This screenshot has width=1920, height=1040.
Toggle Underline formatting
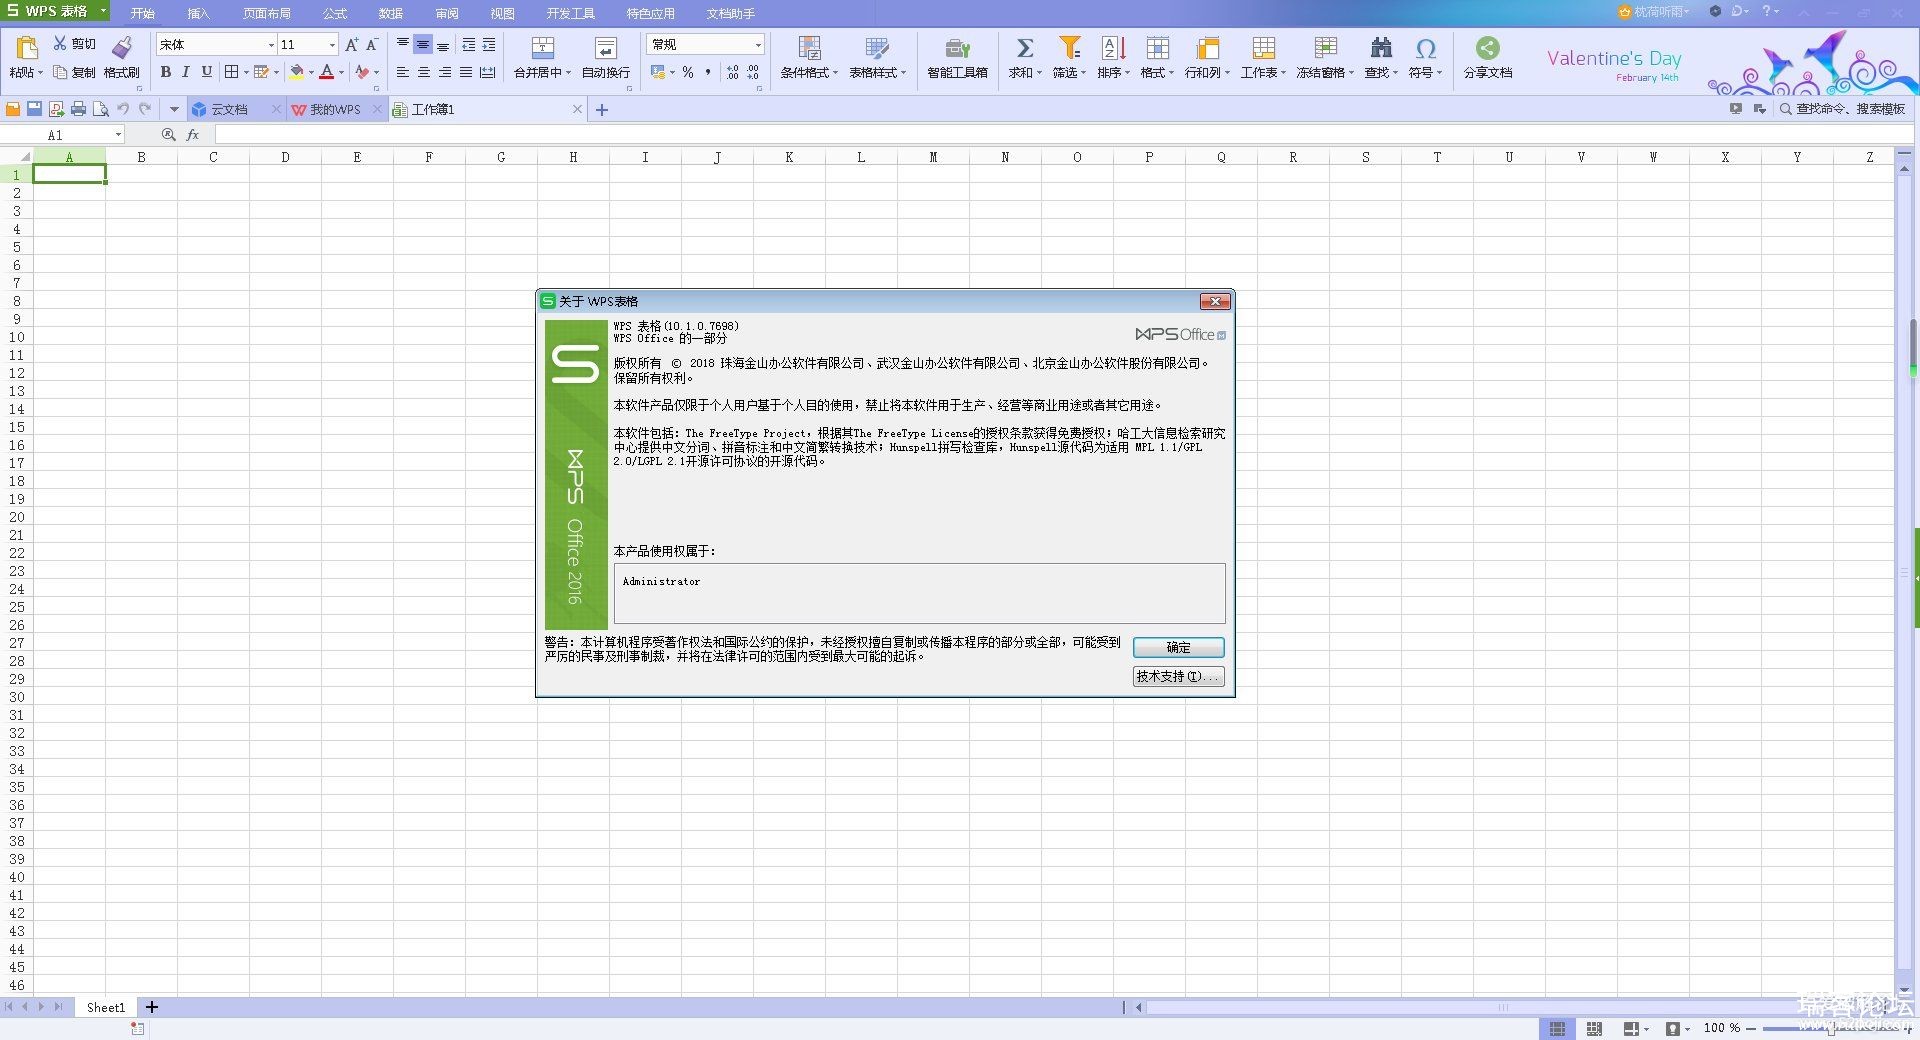(x=207, y=72)
